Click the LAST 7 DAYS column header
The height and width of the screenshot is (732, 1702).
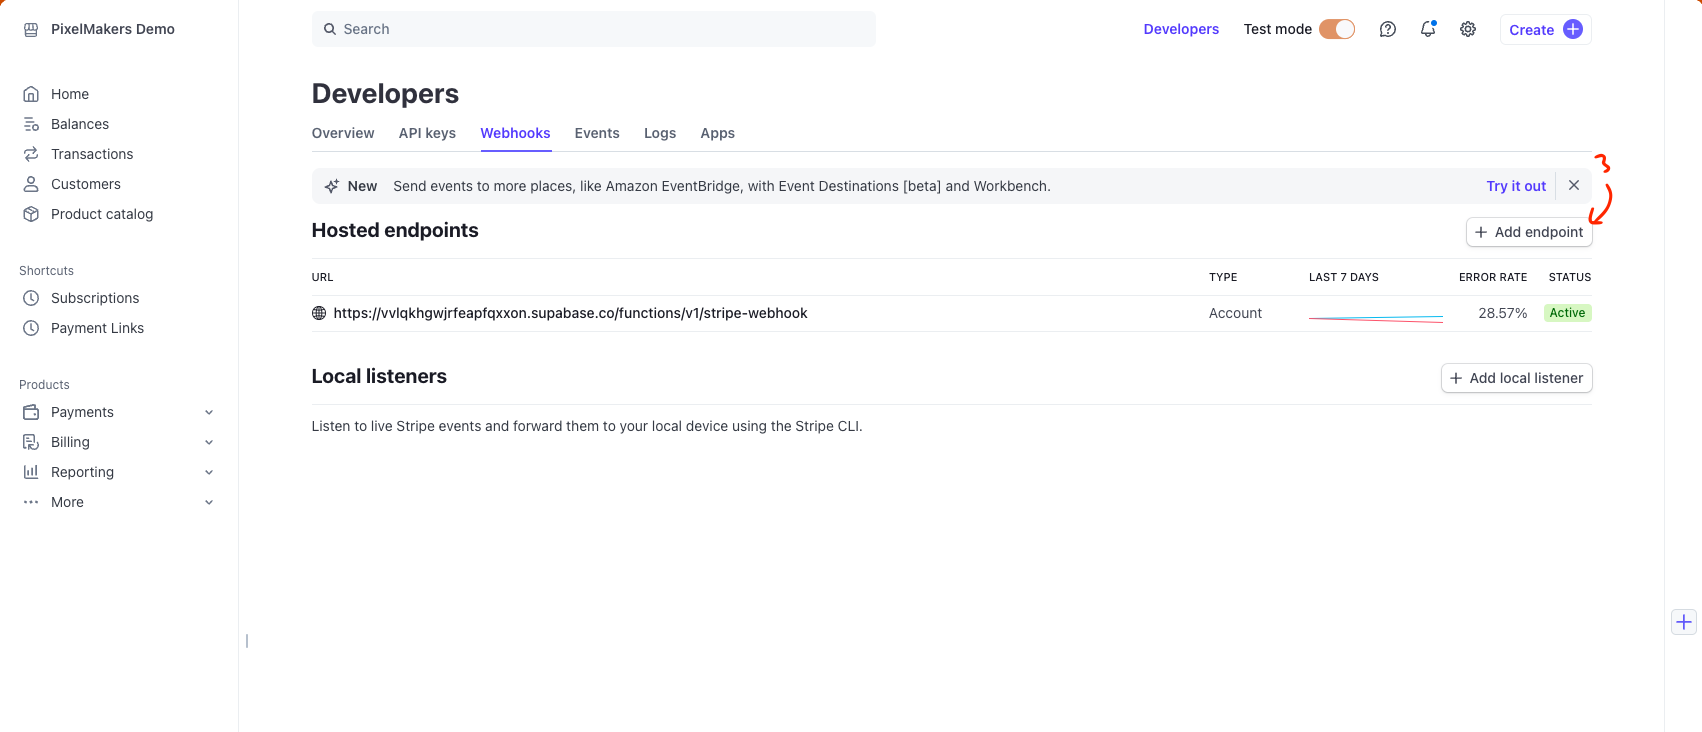pyautogui.click(x=1344, y=277)
